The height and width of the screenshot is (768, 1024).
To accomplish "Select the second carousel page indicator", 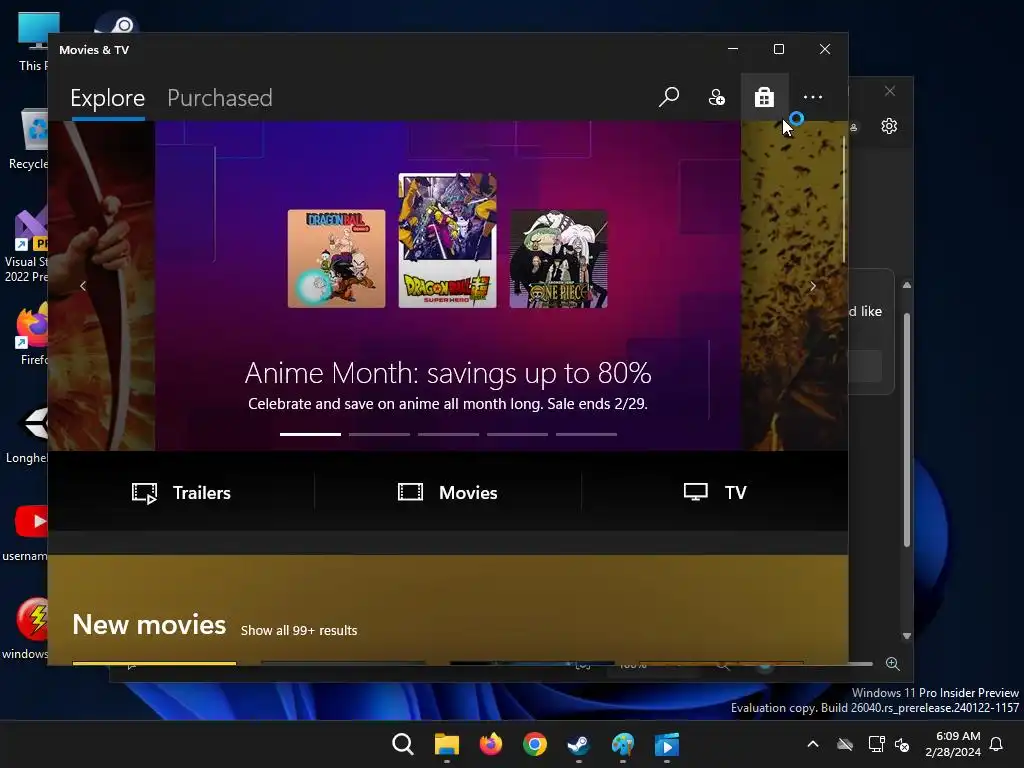I will click(379, 434).
